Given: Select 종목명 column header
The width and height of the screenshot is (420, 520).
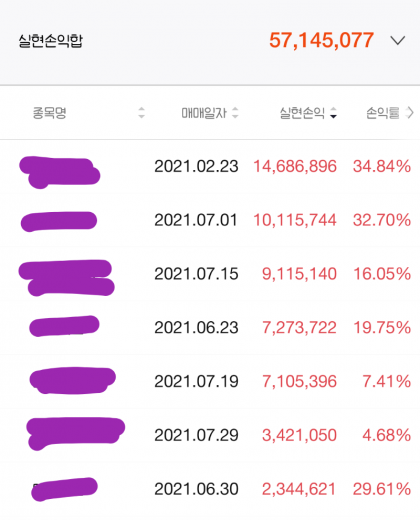Looking at the screenshot, I should click(50, 113).
